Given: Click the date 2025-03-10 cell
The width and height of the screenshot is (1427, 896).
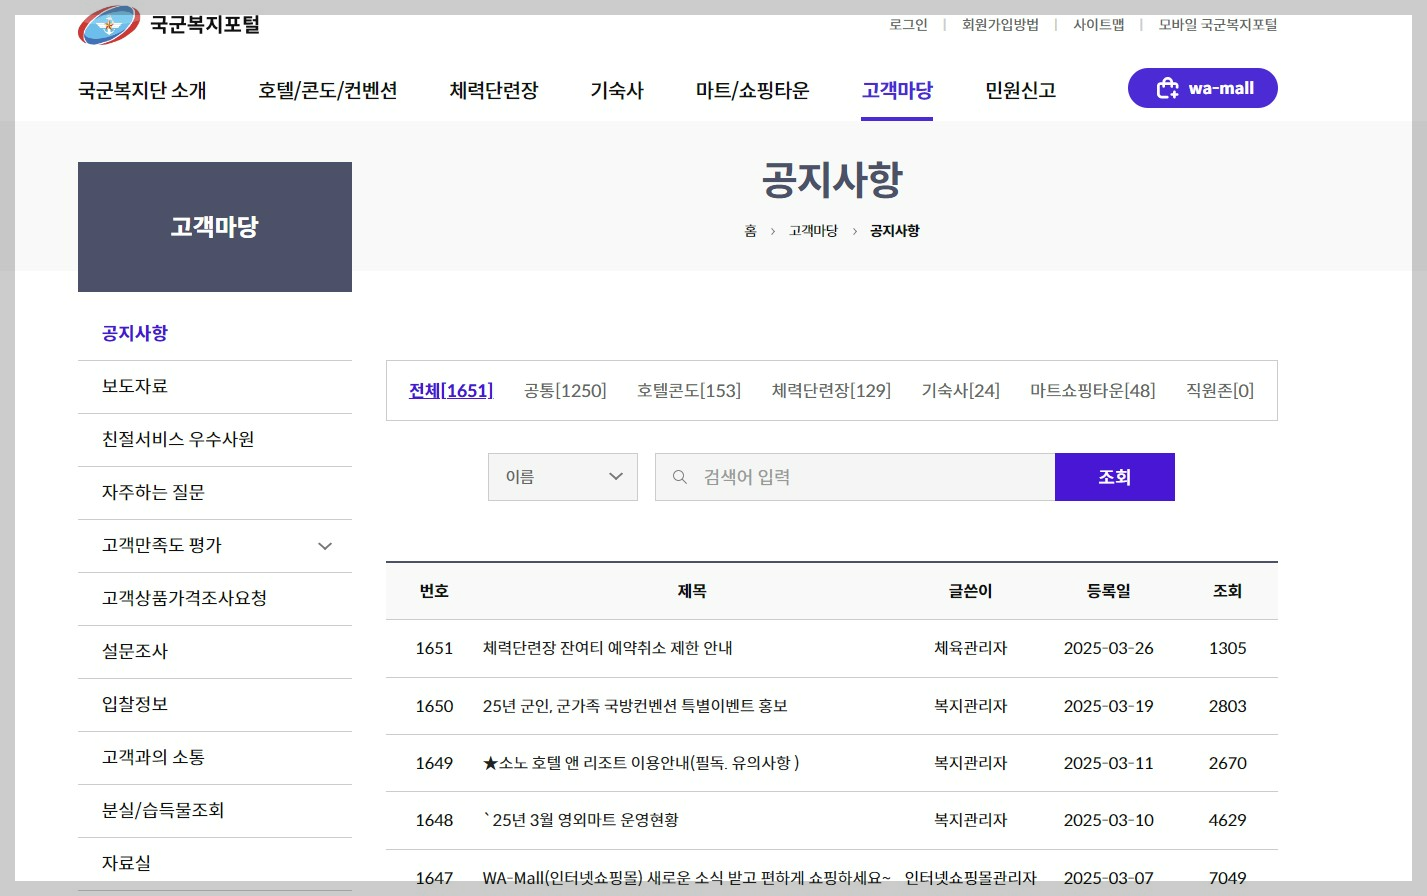Looking at the screenshot, I should click(1108, 820).
